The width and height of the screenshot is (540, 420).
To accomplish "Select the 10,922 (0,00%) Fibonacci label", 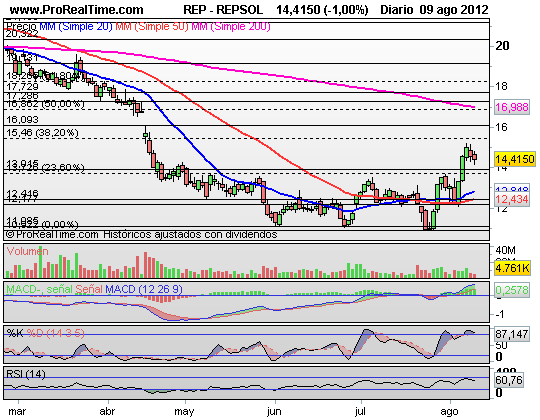I will 42,225.
